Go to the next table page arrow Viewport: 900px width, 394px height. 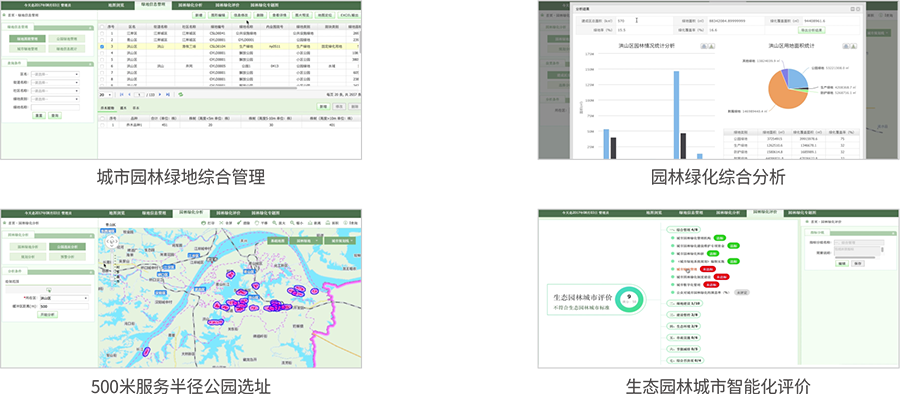click(160, 95)
